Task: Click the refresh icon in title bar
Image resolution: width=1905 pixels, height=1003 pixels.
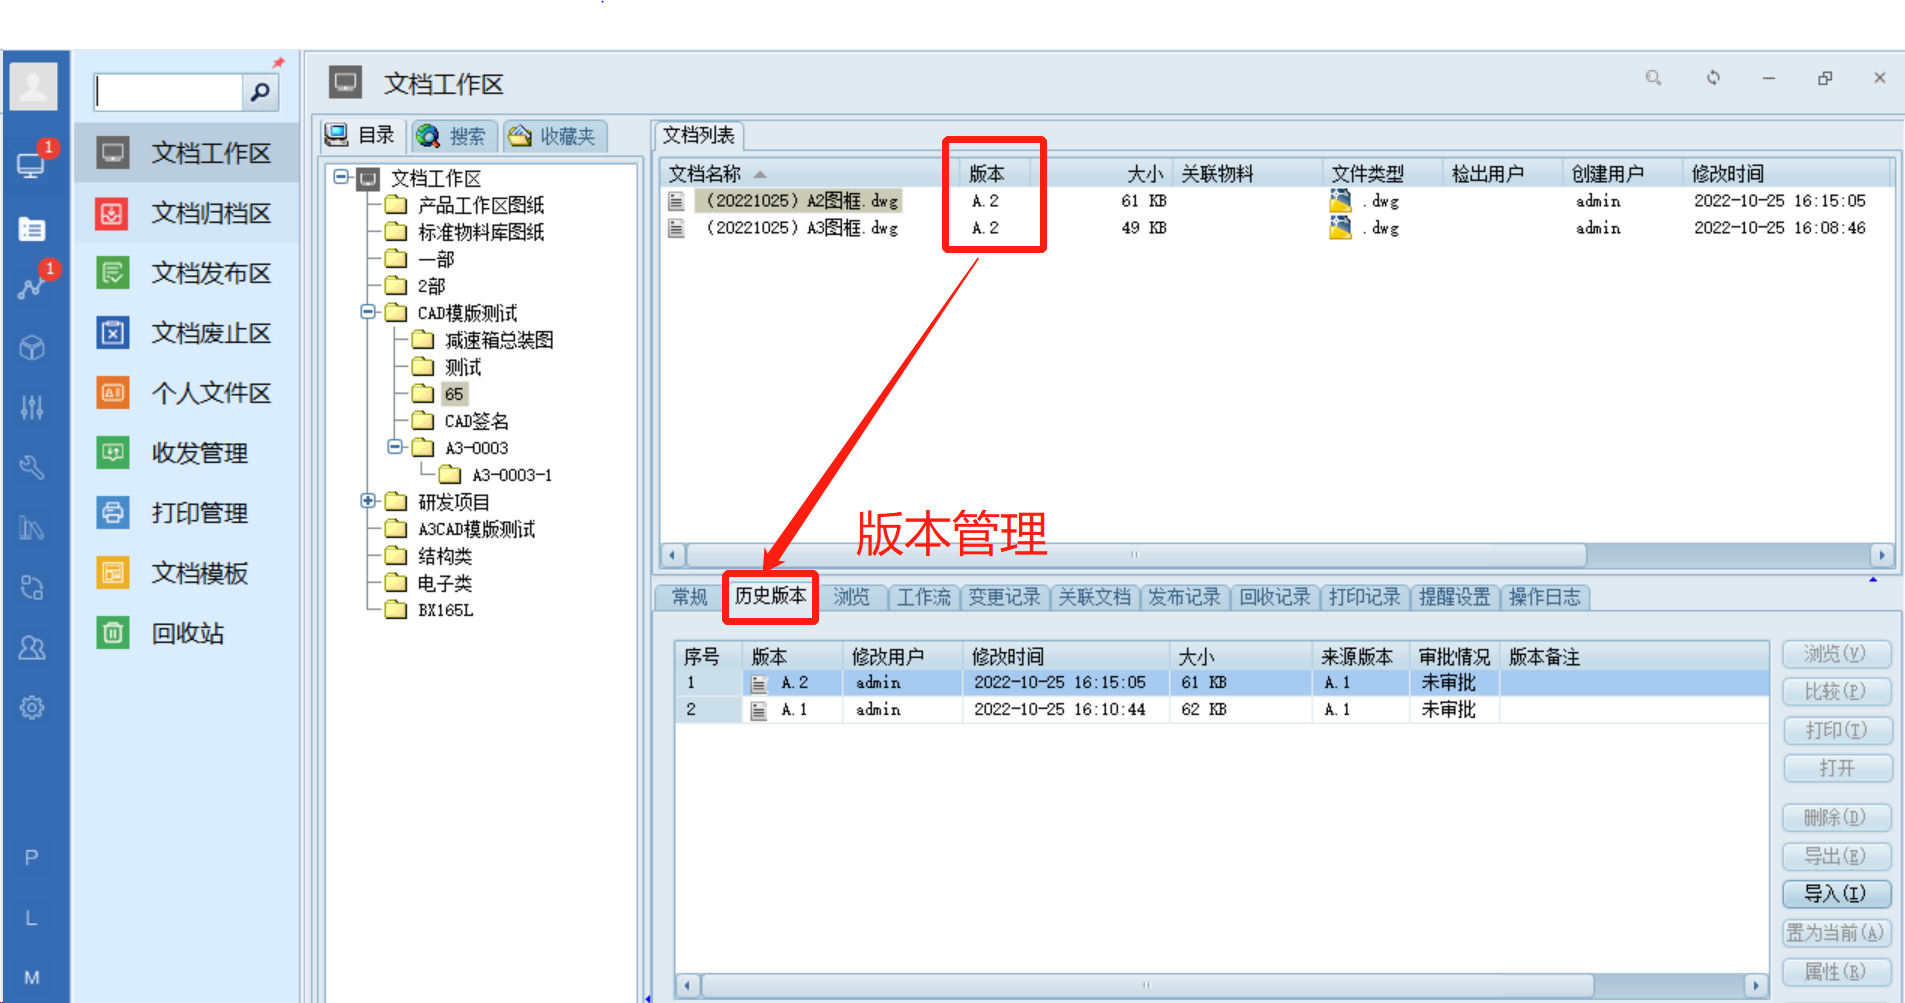Action: click(x=1713, y=78)
